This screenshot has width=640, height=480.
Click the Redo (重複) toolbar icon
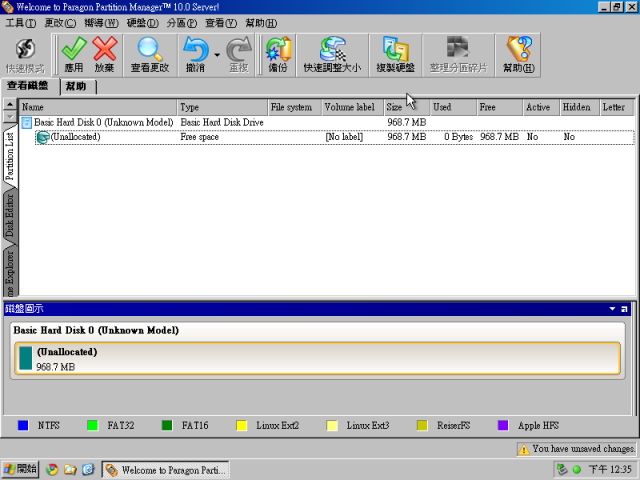239,56
